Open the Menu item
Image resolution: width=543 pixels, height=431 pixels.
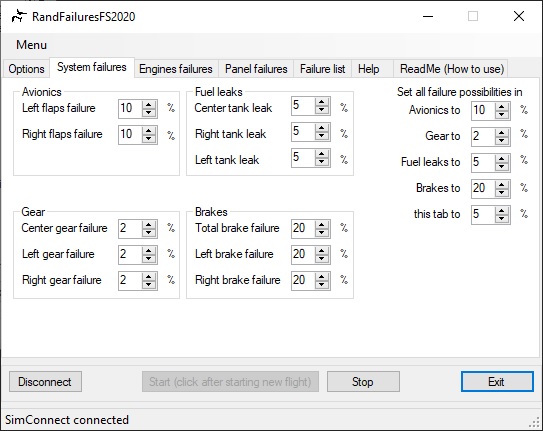(31, 45)
